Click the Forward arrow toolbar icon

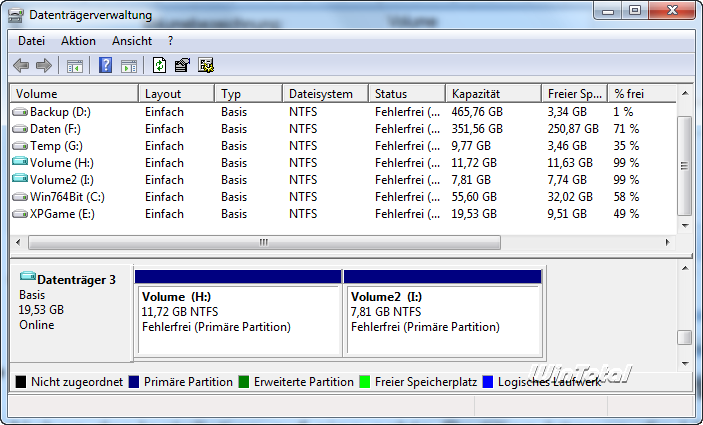[x=44, y=65]
